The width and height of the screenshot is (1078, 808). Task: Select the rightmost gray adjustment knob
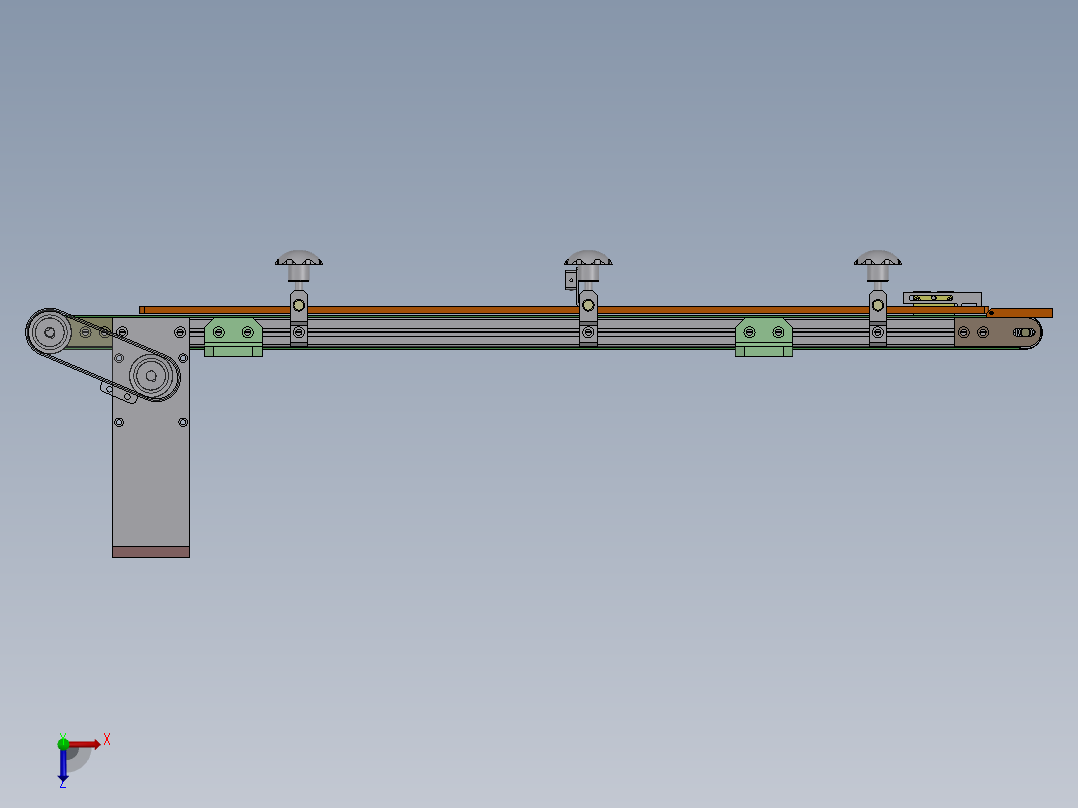878,266
